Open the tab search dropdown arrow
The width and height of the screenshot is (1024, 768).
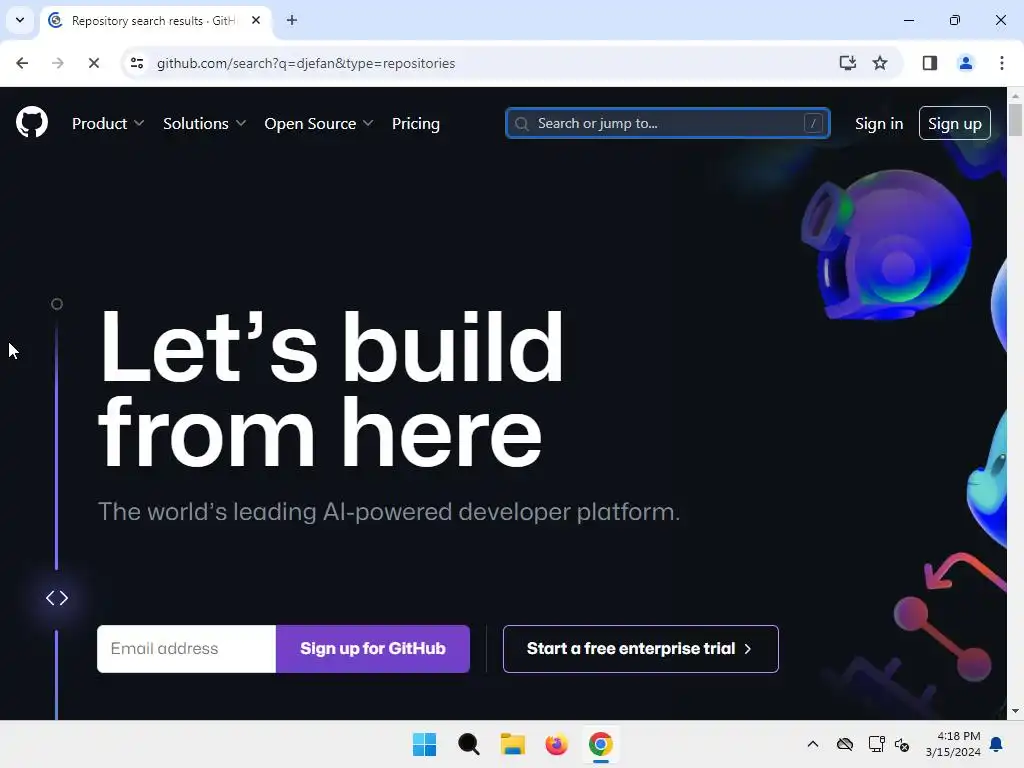20,20
